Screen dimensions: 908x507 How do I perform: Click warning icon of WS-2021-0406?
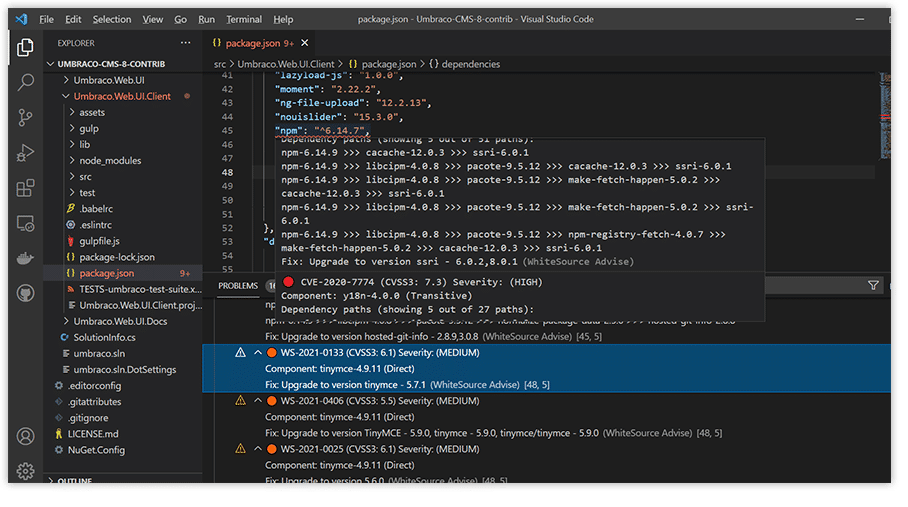(x=240, y=401)
